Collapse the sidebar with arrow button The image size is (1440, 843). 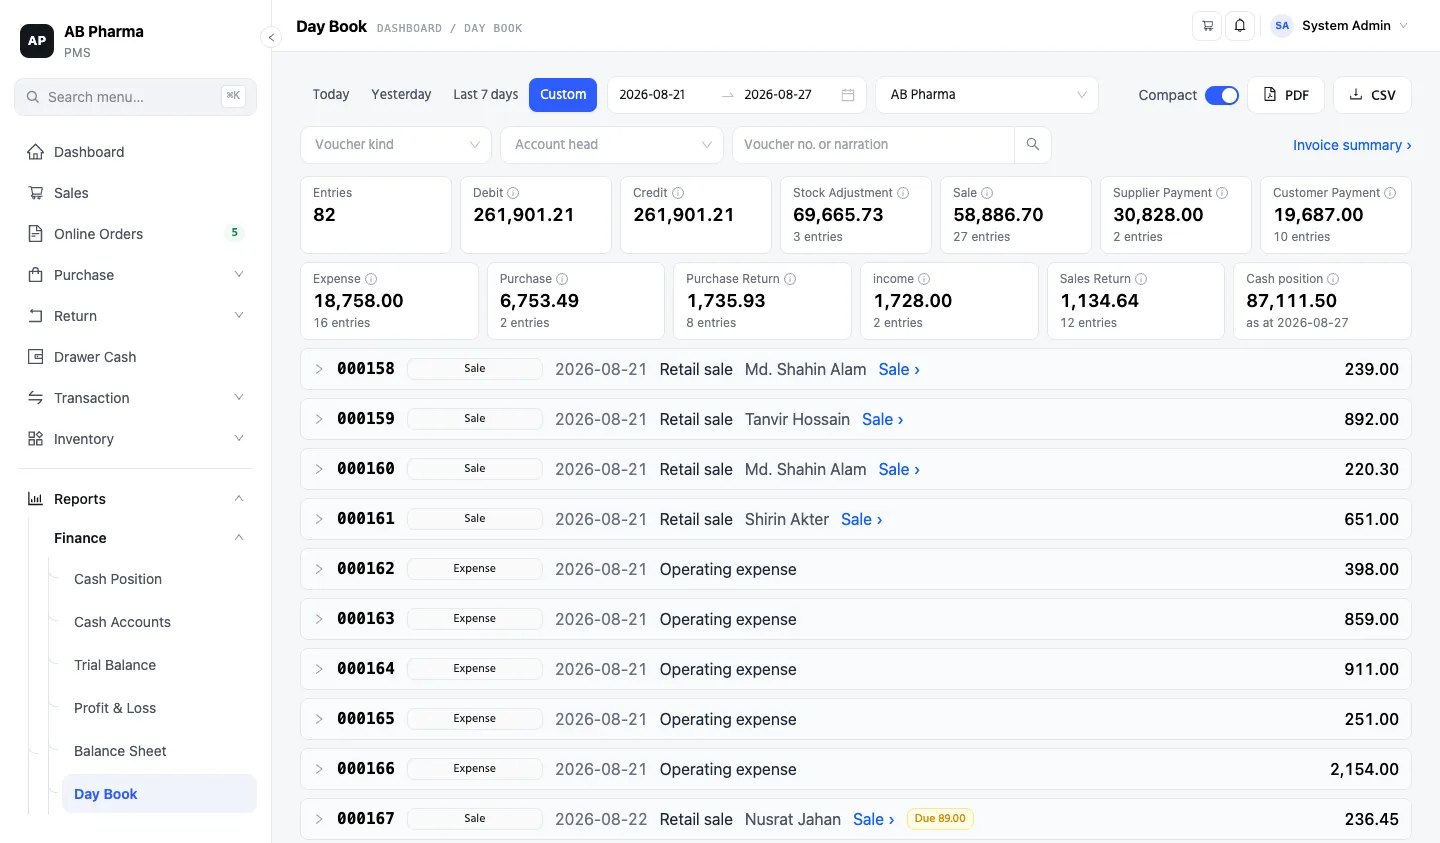pos(270,38)
